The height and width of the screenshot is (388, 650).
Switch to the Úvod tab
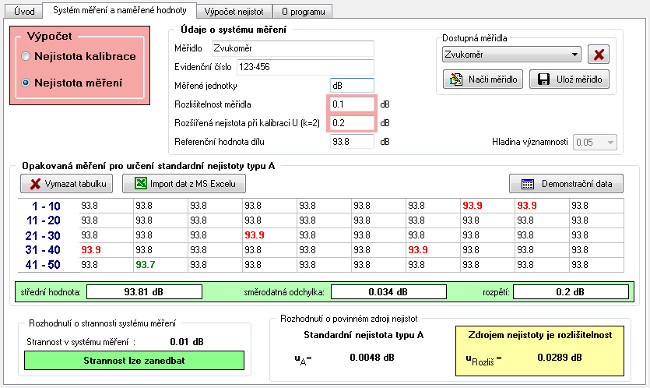(24, 11)
